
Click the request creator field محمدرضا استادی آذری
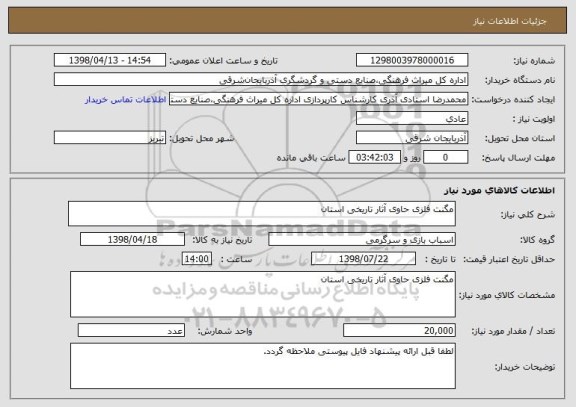pyautogui.click(x=318, y=99)
